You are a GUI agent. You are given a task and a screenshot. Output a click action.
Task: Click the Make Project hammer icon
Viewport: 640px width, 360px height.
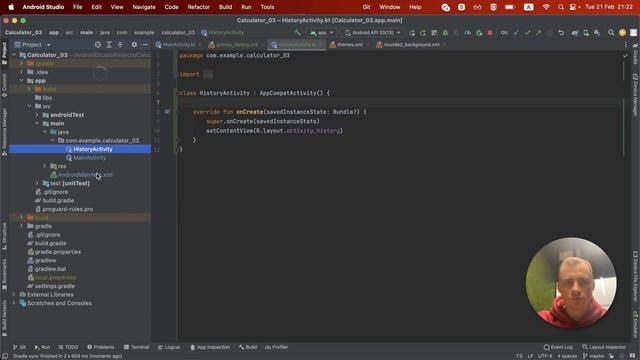(x=298, y=33)
